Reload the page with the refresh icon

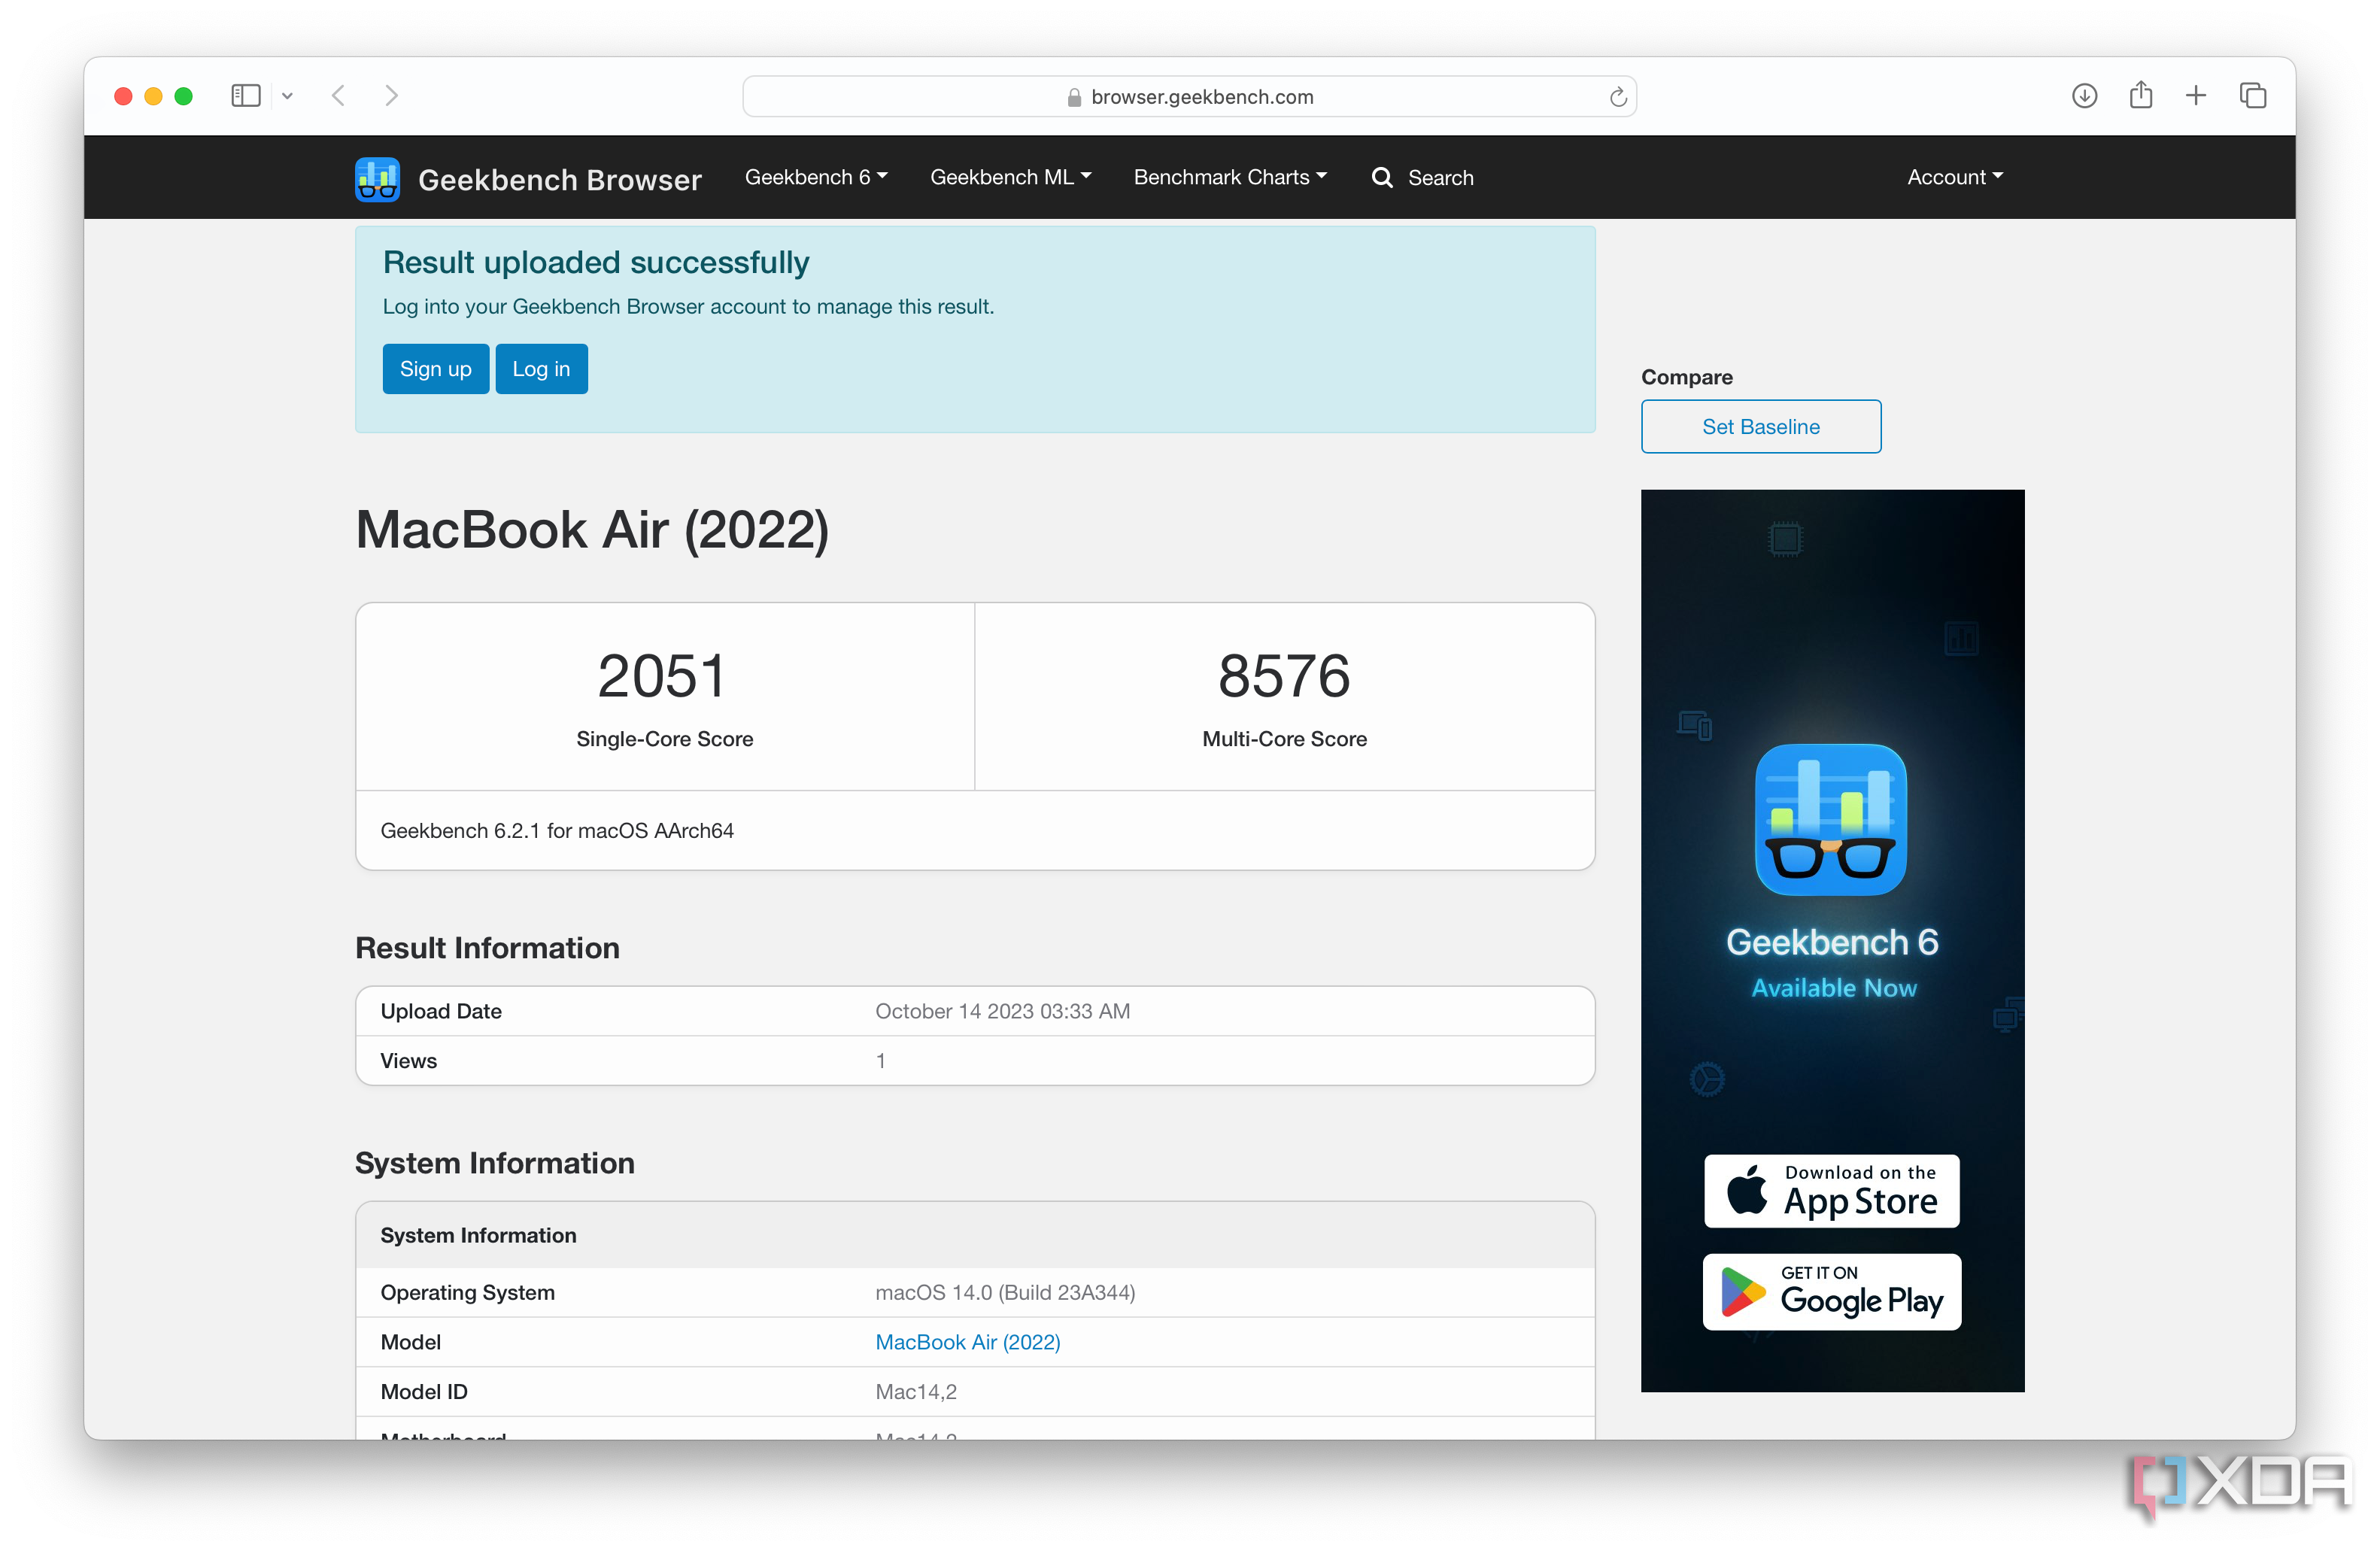coord(1617,97)
